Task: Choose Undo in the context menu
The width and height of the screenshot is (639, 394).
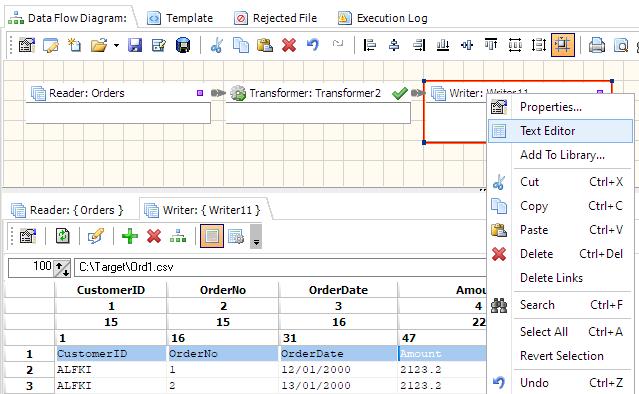Action: [x=560, y=383]
